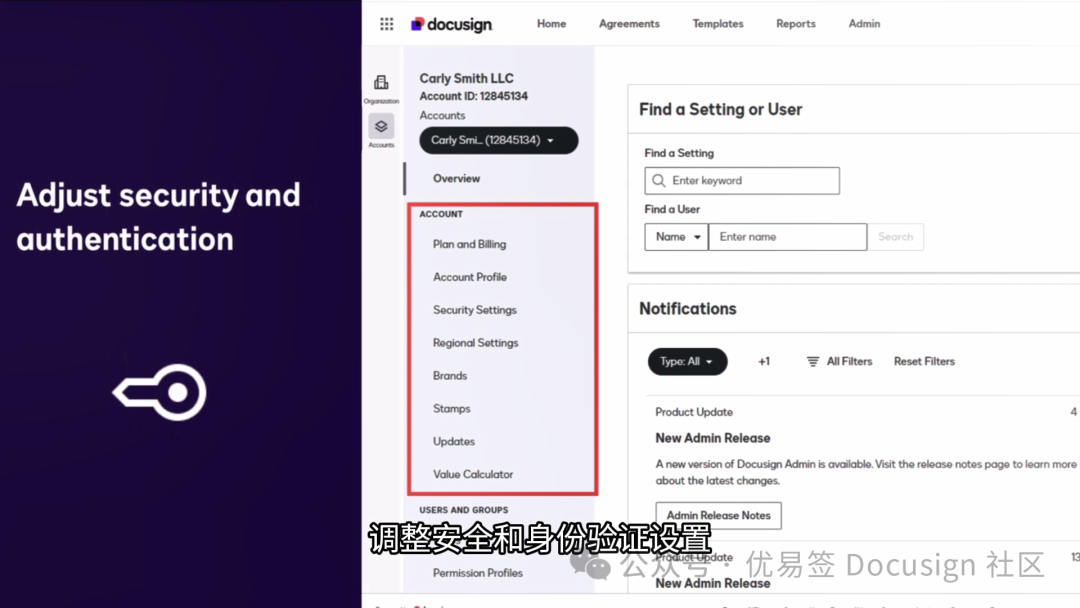
Task: Click the first New Admin Release heading
Action: coord(712,438)
